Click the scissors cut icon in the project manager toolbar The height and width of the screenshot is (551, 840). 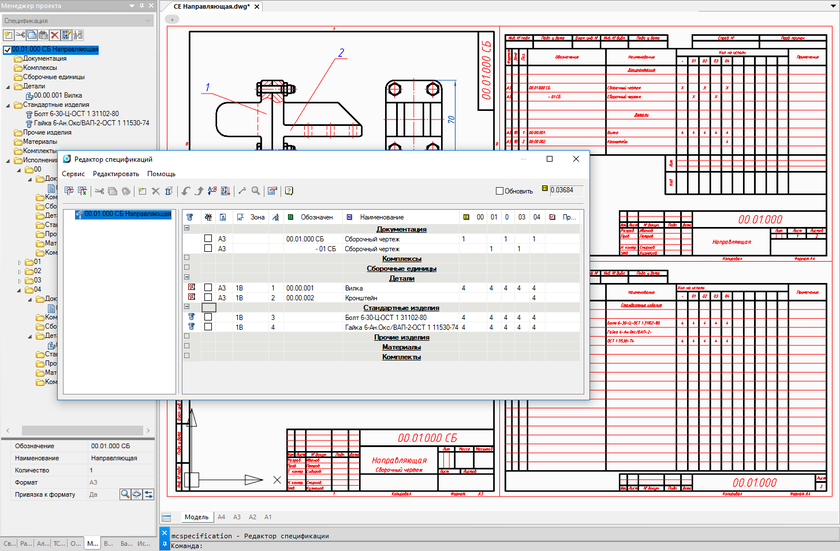[x=22, y=34]
